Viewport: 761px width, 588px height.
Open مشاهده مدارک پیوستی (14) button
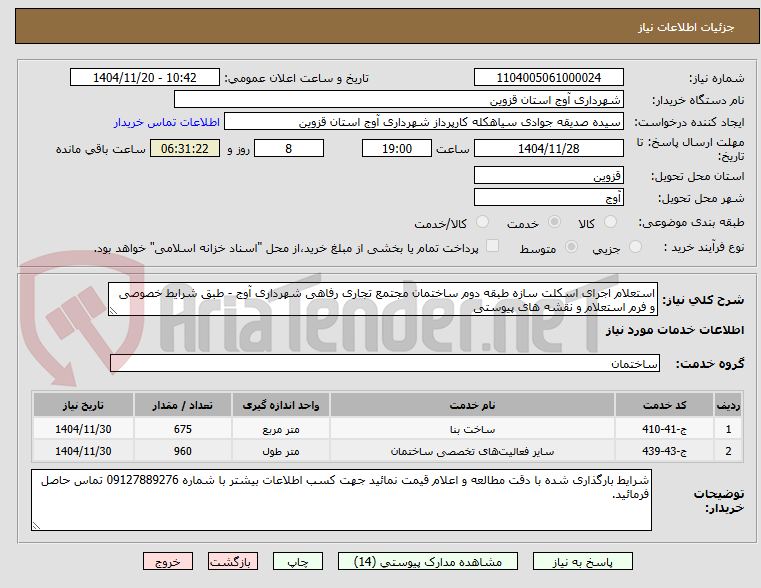[428, 561]
